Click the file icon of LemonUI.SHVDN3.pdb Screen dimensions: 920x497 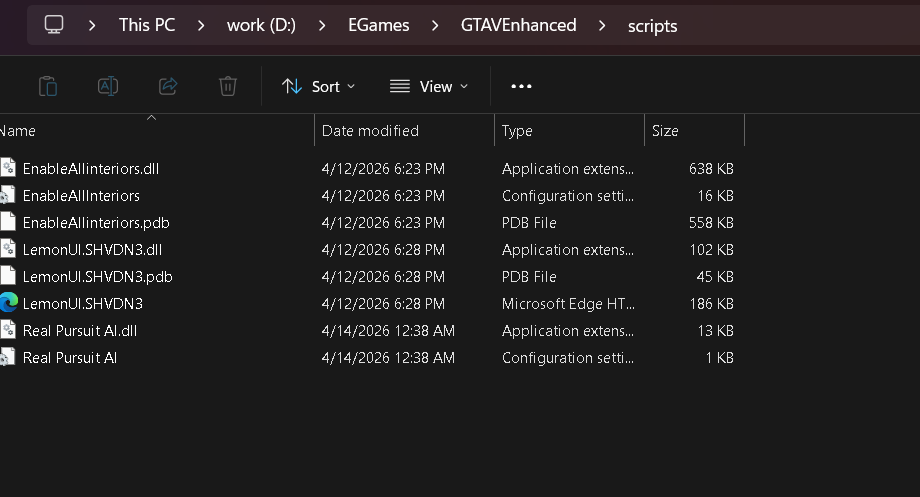[8, 276]
